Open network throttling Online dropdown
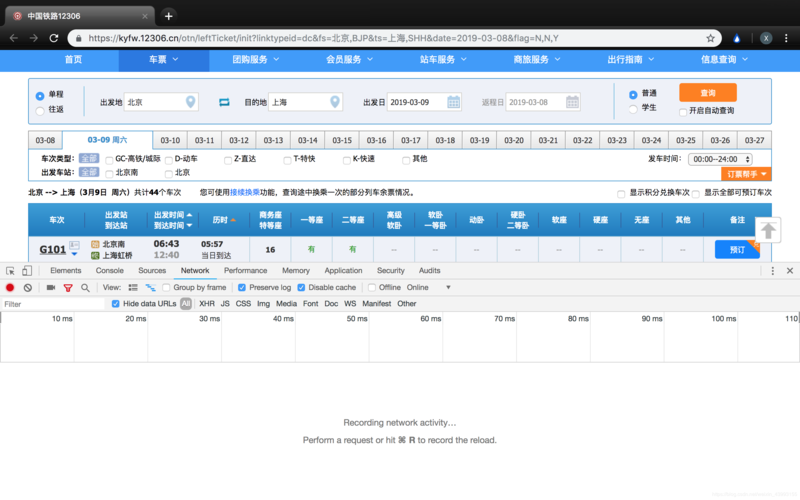The width and height of the screenshot is (800, 500). coord(429,288)
